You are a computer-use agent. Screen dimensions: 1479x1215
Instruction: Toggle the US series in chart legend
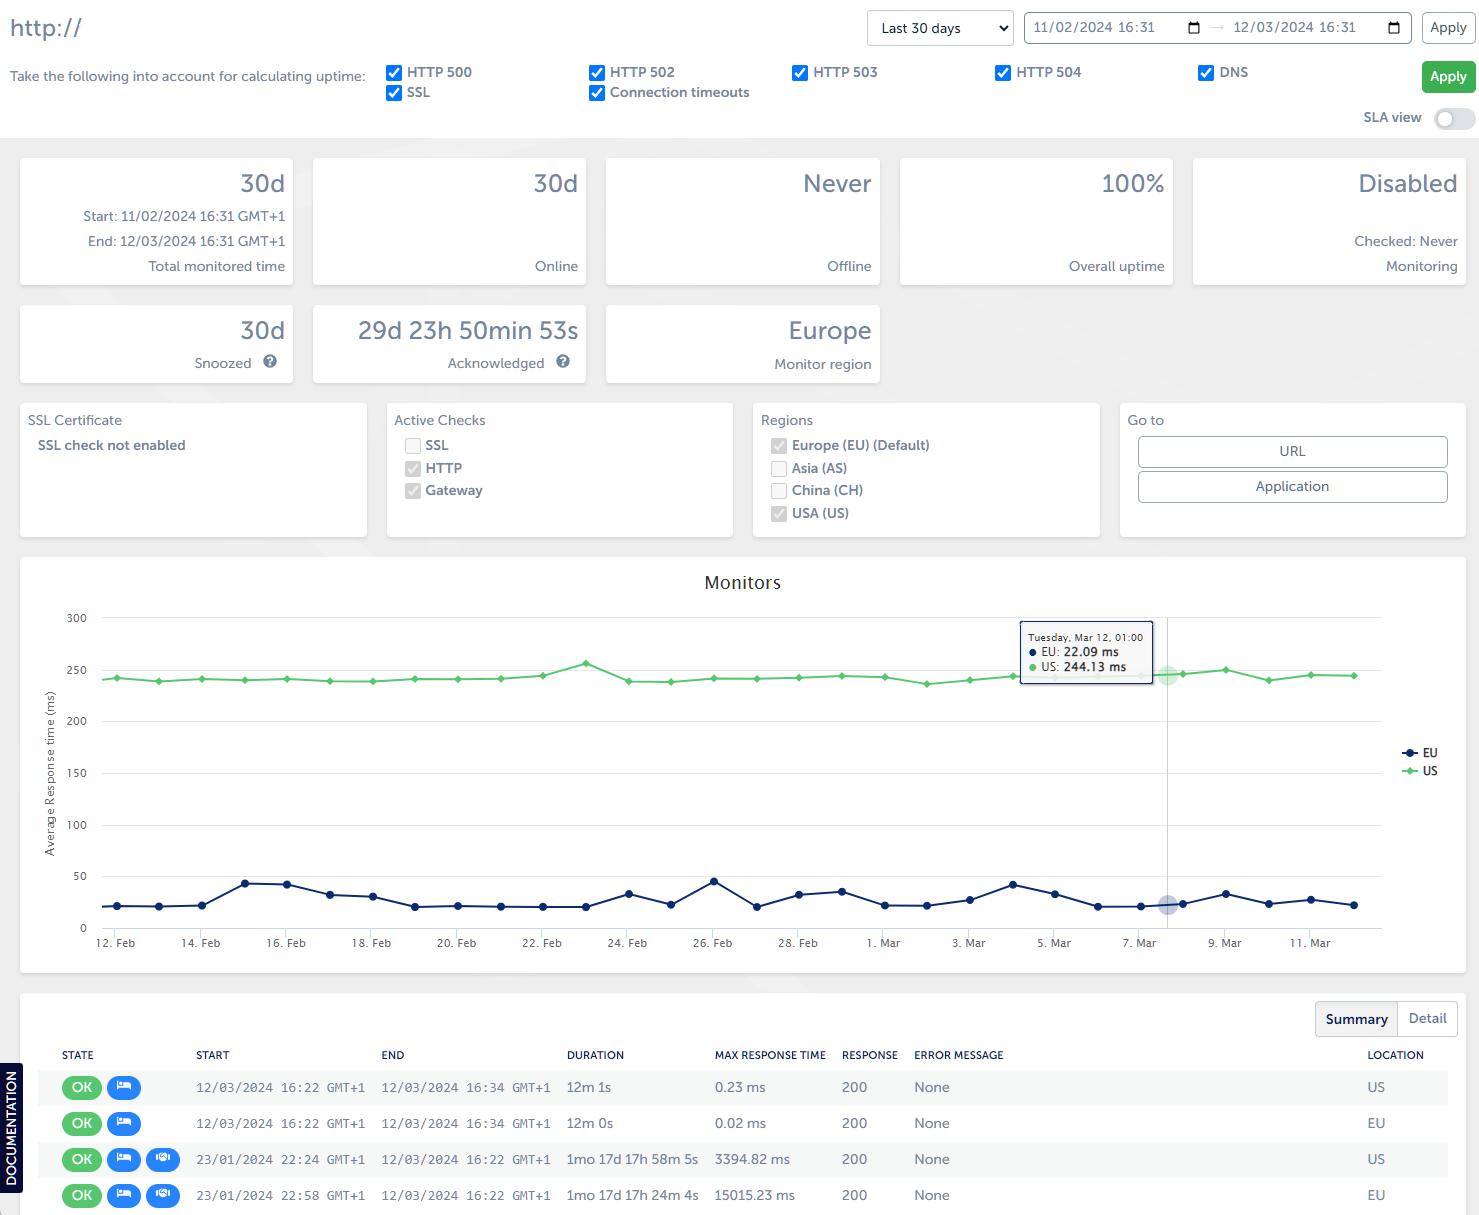1421,771
